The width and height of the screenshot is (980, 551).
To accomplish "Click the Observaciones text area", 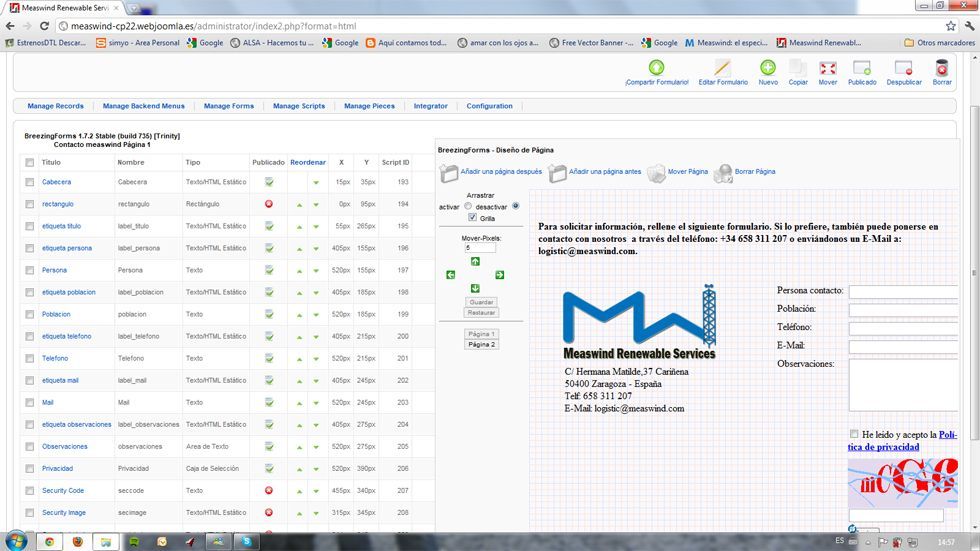I will [x=903, y=385].
